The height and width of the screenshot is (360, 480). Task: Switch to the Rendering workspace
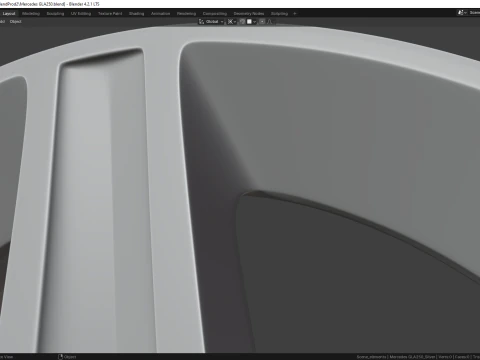(186, 14)
